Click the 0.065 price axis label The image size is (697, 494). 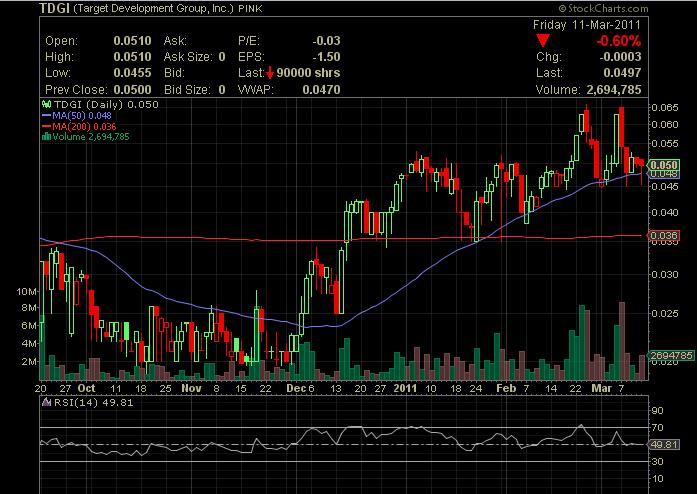pyautogui.click(x=665, y=108)
